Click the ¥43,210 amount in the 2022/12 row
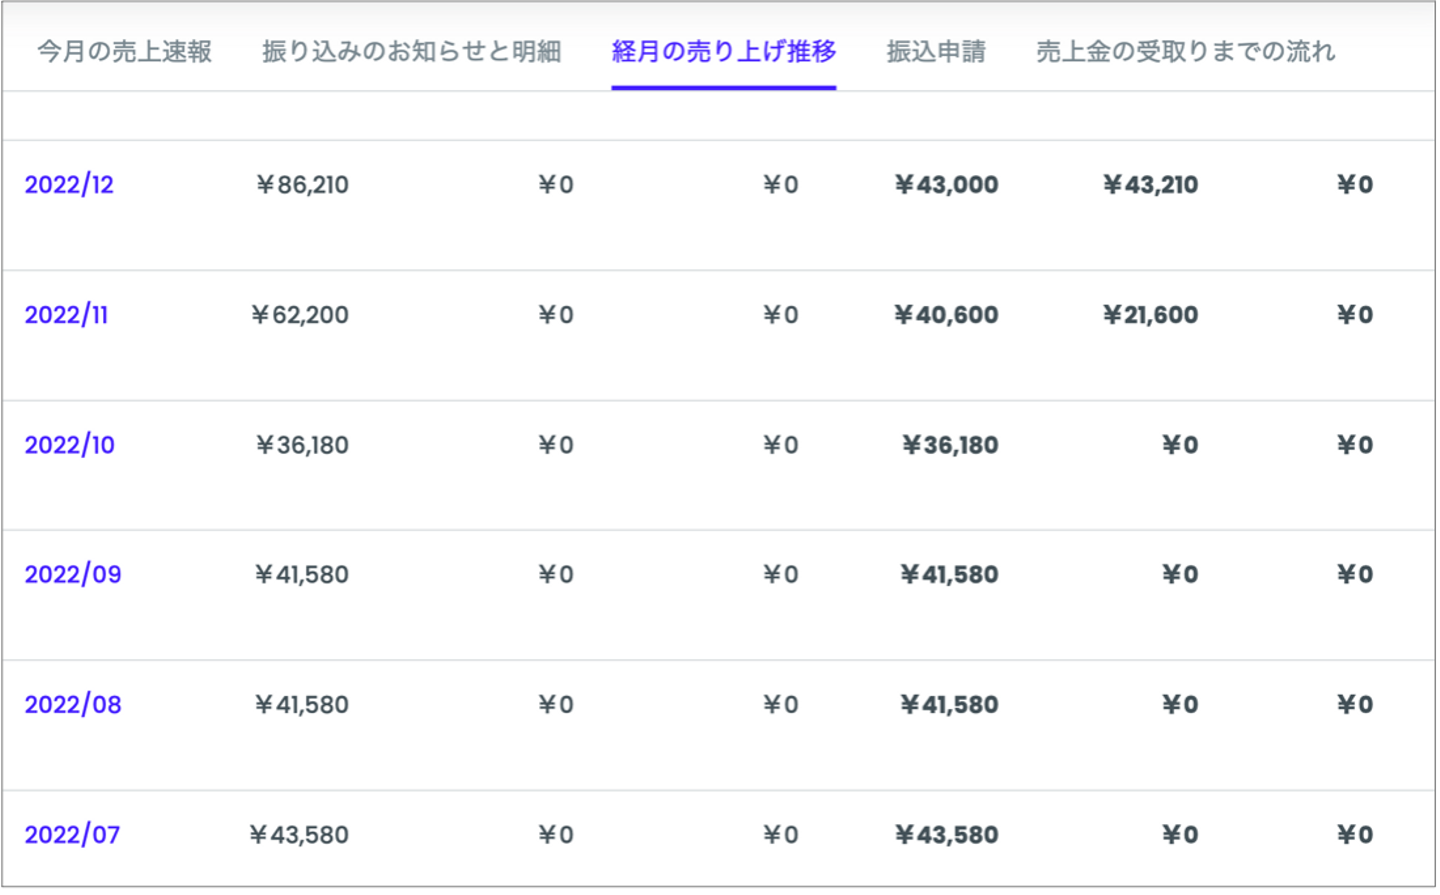The width and height of the screenshot is (1440, 895). point(1150,185)
